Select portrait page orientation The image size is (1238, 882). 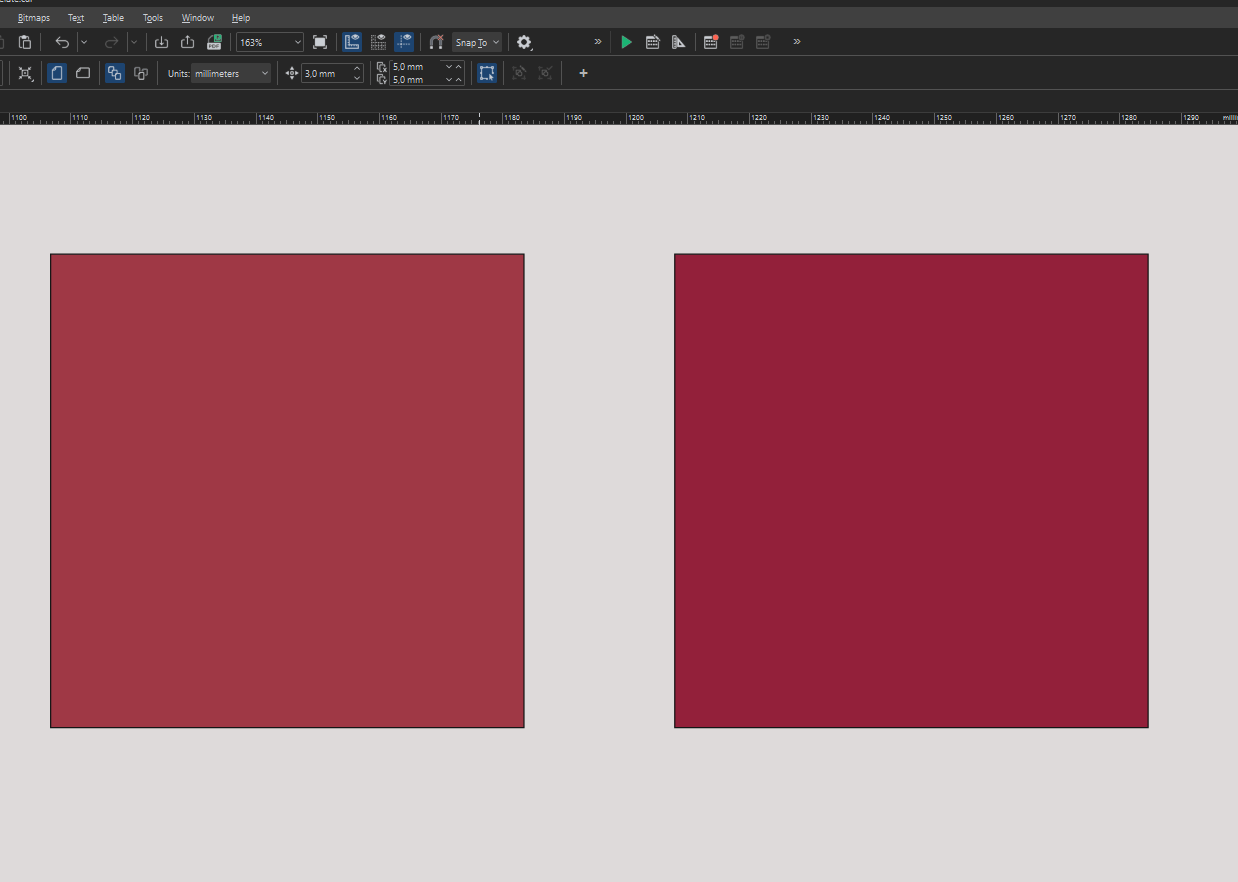coord(57,73)
